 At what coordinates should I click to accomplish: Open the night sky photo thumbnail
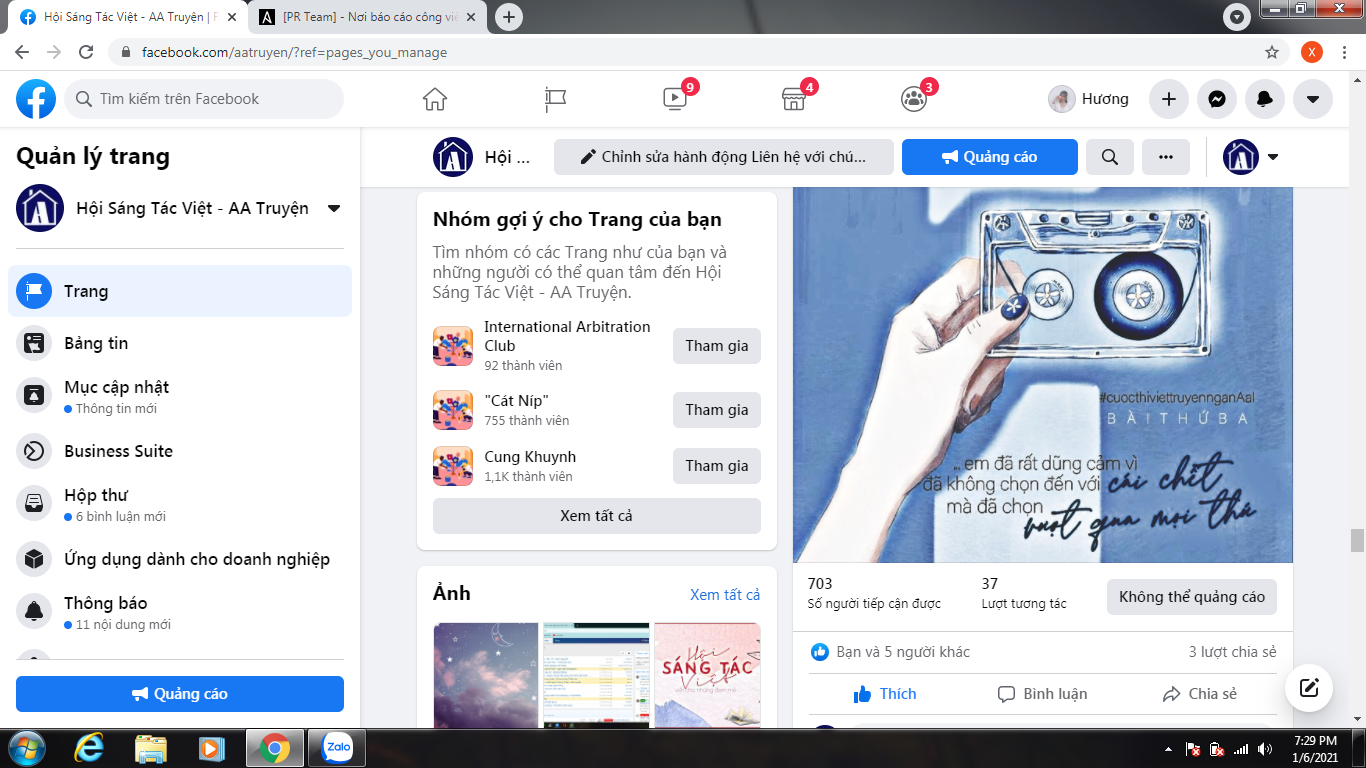485,675
